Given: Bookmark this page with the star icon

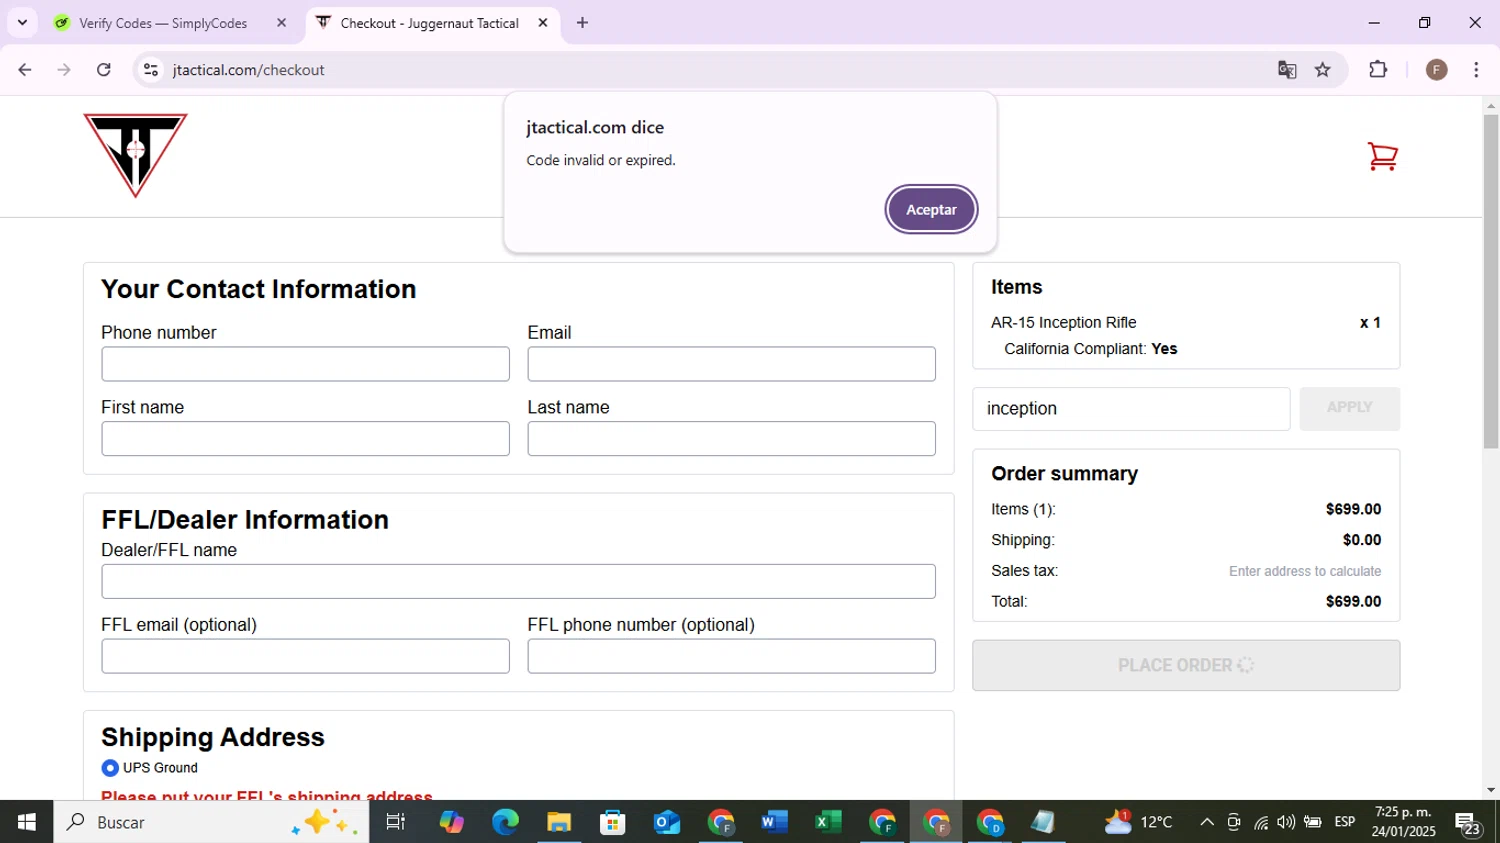Looking at the screenshot, I should [1323, 70].
